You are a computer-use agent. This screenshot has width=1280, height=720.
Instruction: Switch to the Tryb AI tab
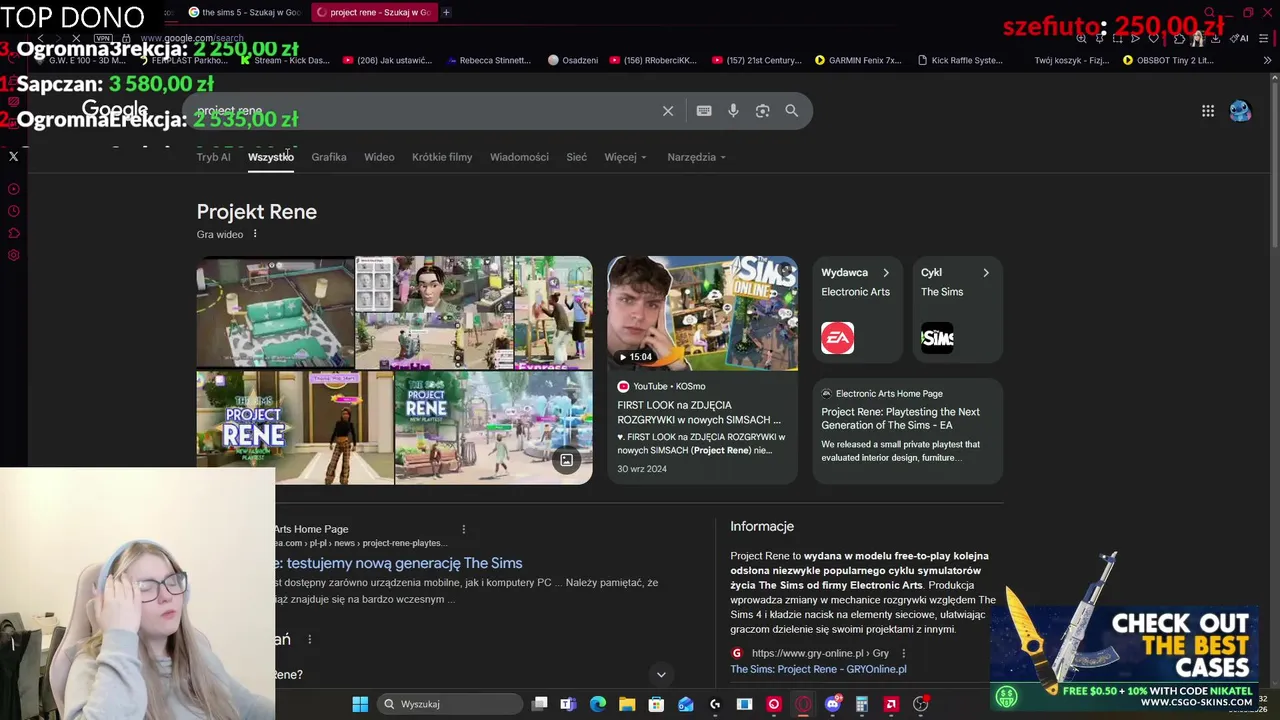(213, 157)
